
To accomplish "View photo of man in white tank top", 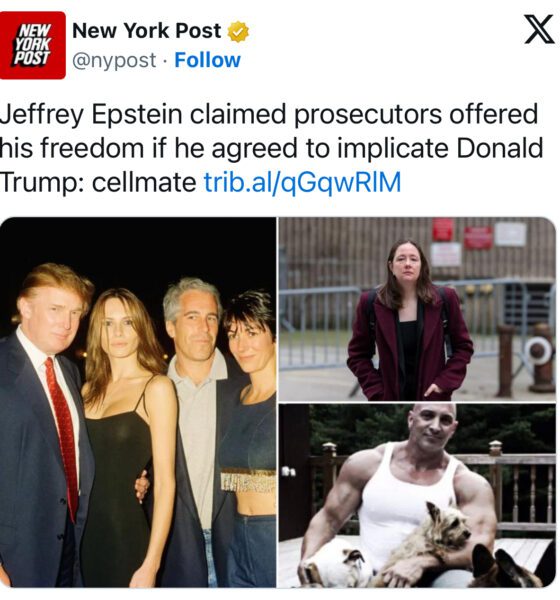I will (417, 496).
